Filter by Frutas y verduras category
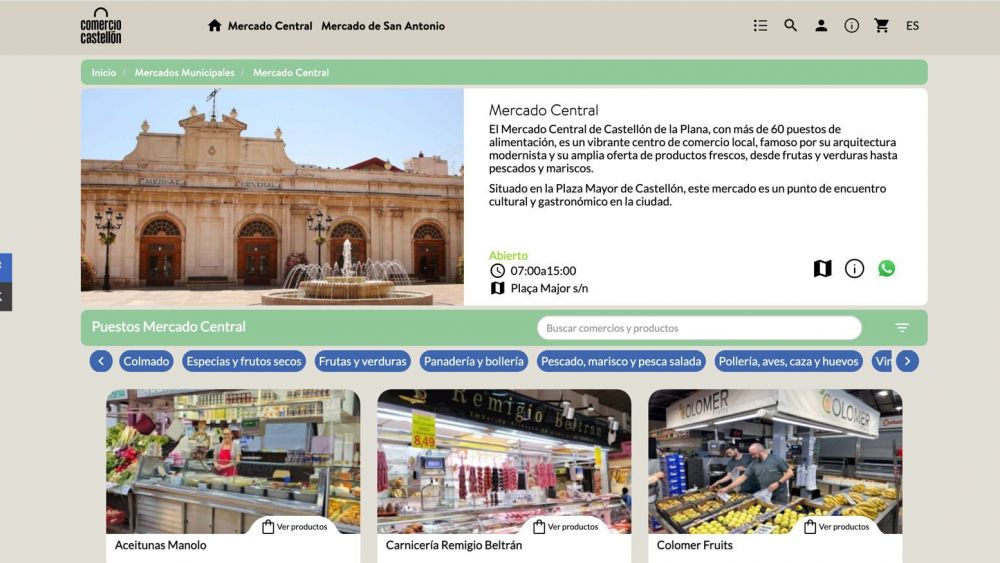The height and width of the screenshot is (563, 1000). pos(362,361)
